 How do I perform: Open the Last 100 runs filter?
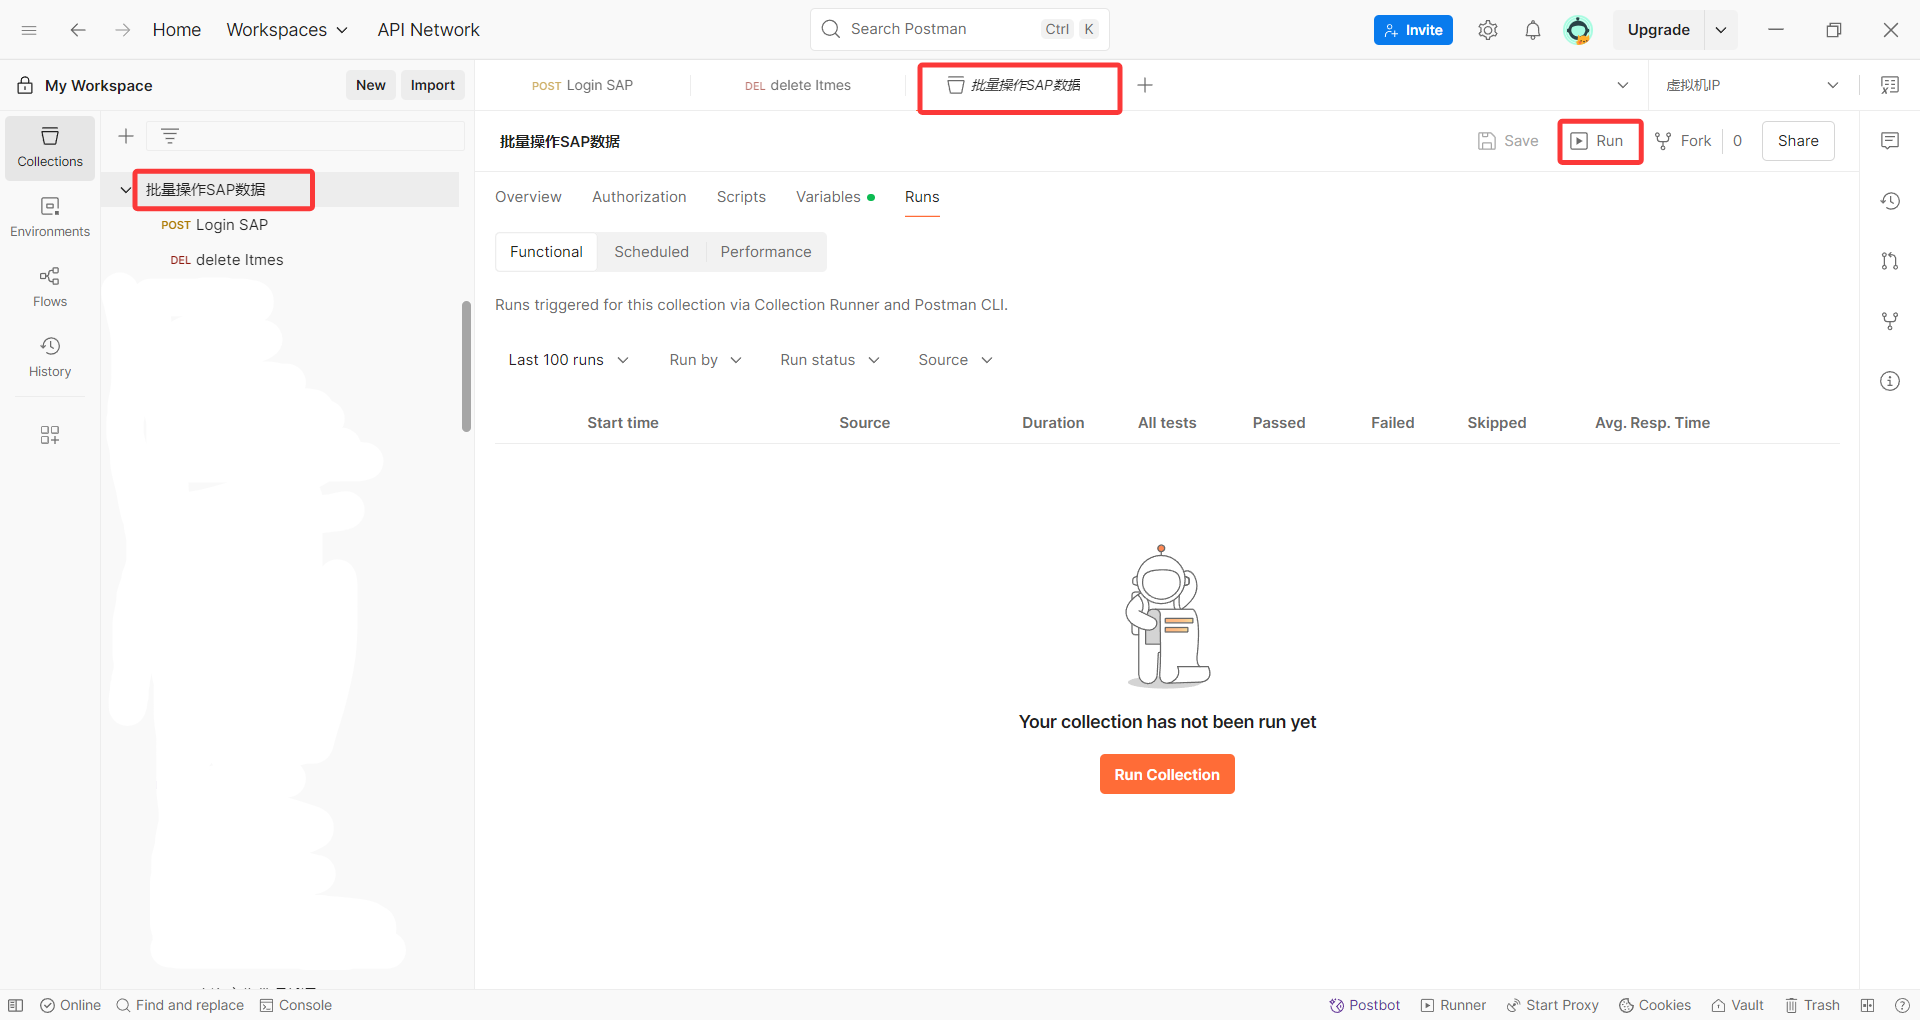tap(568, 360)
